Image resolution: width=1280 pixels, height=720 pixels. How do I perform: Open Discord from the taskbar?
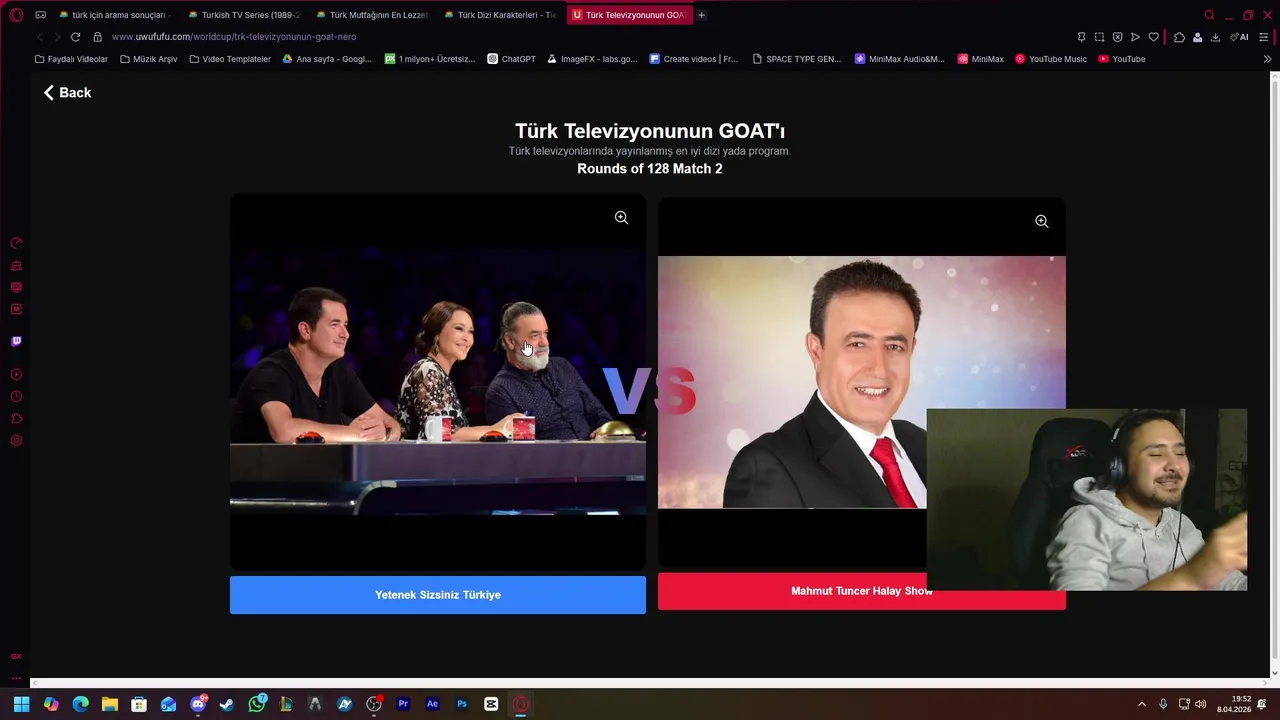tap(198, 704)
